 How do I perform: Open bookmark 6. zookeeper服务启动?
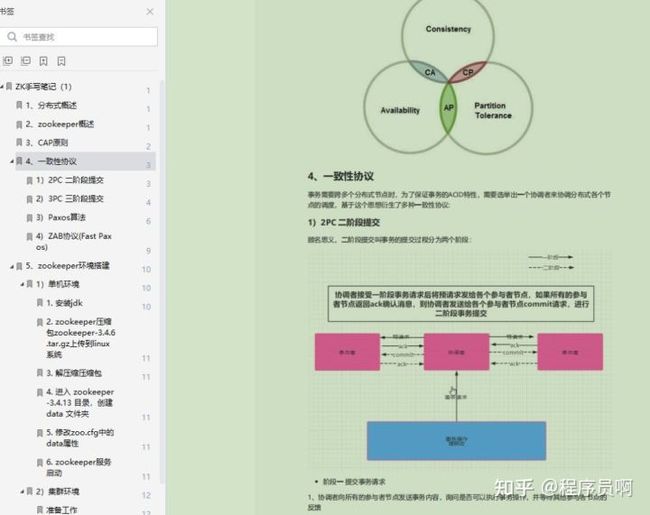(79, 467)
